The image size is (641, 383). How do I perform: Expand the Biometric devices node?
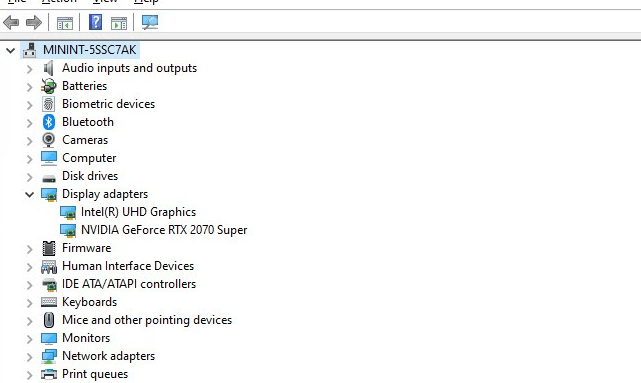coord(29,105)
